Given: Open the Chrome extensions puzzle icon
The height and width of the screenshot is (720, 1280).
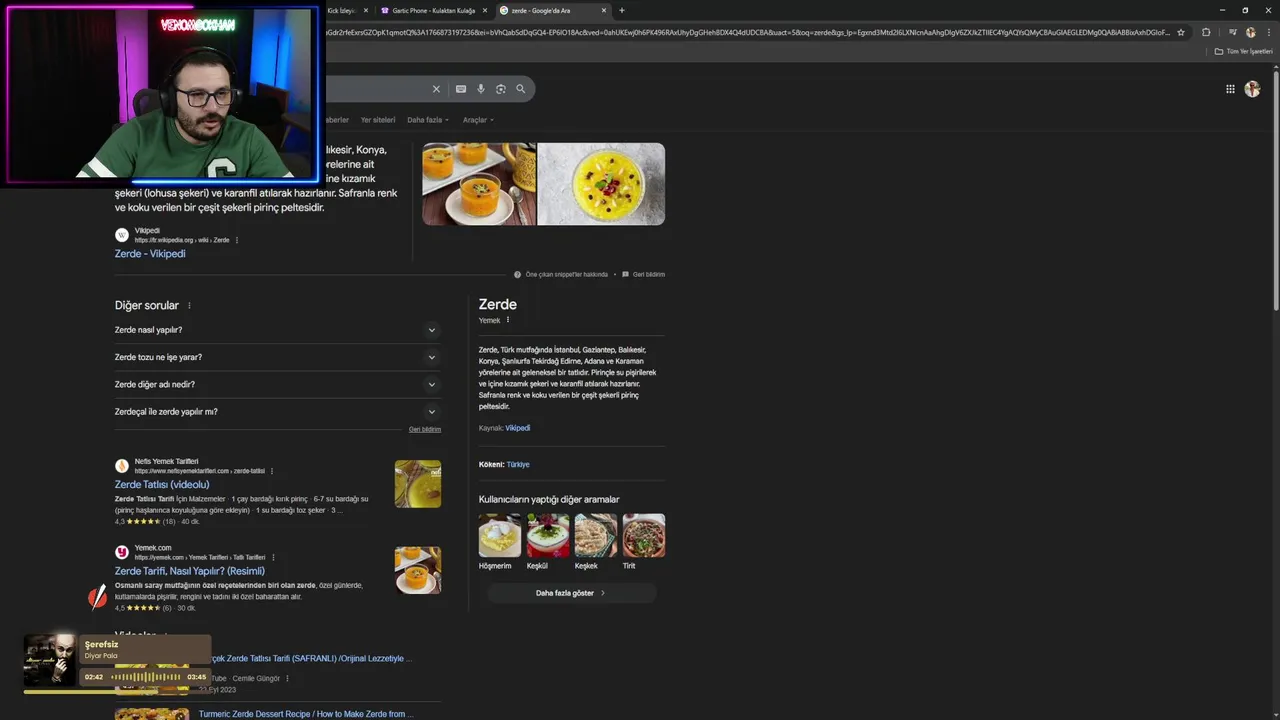Looking at the screenshot, I should [1206, 32].
